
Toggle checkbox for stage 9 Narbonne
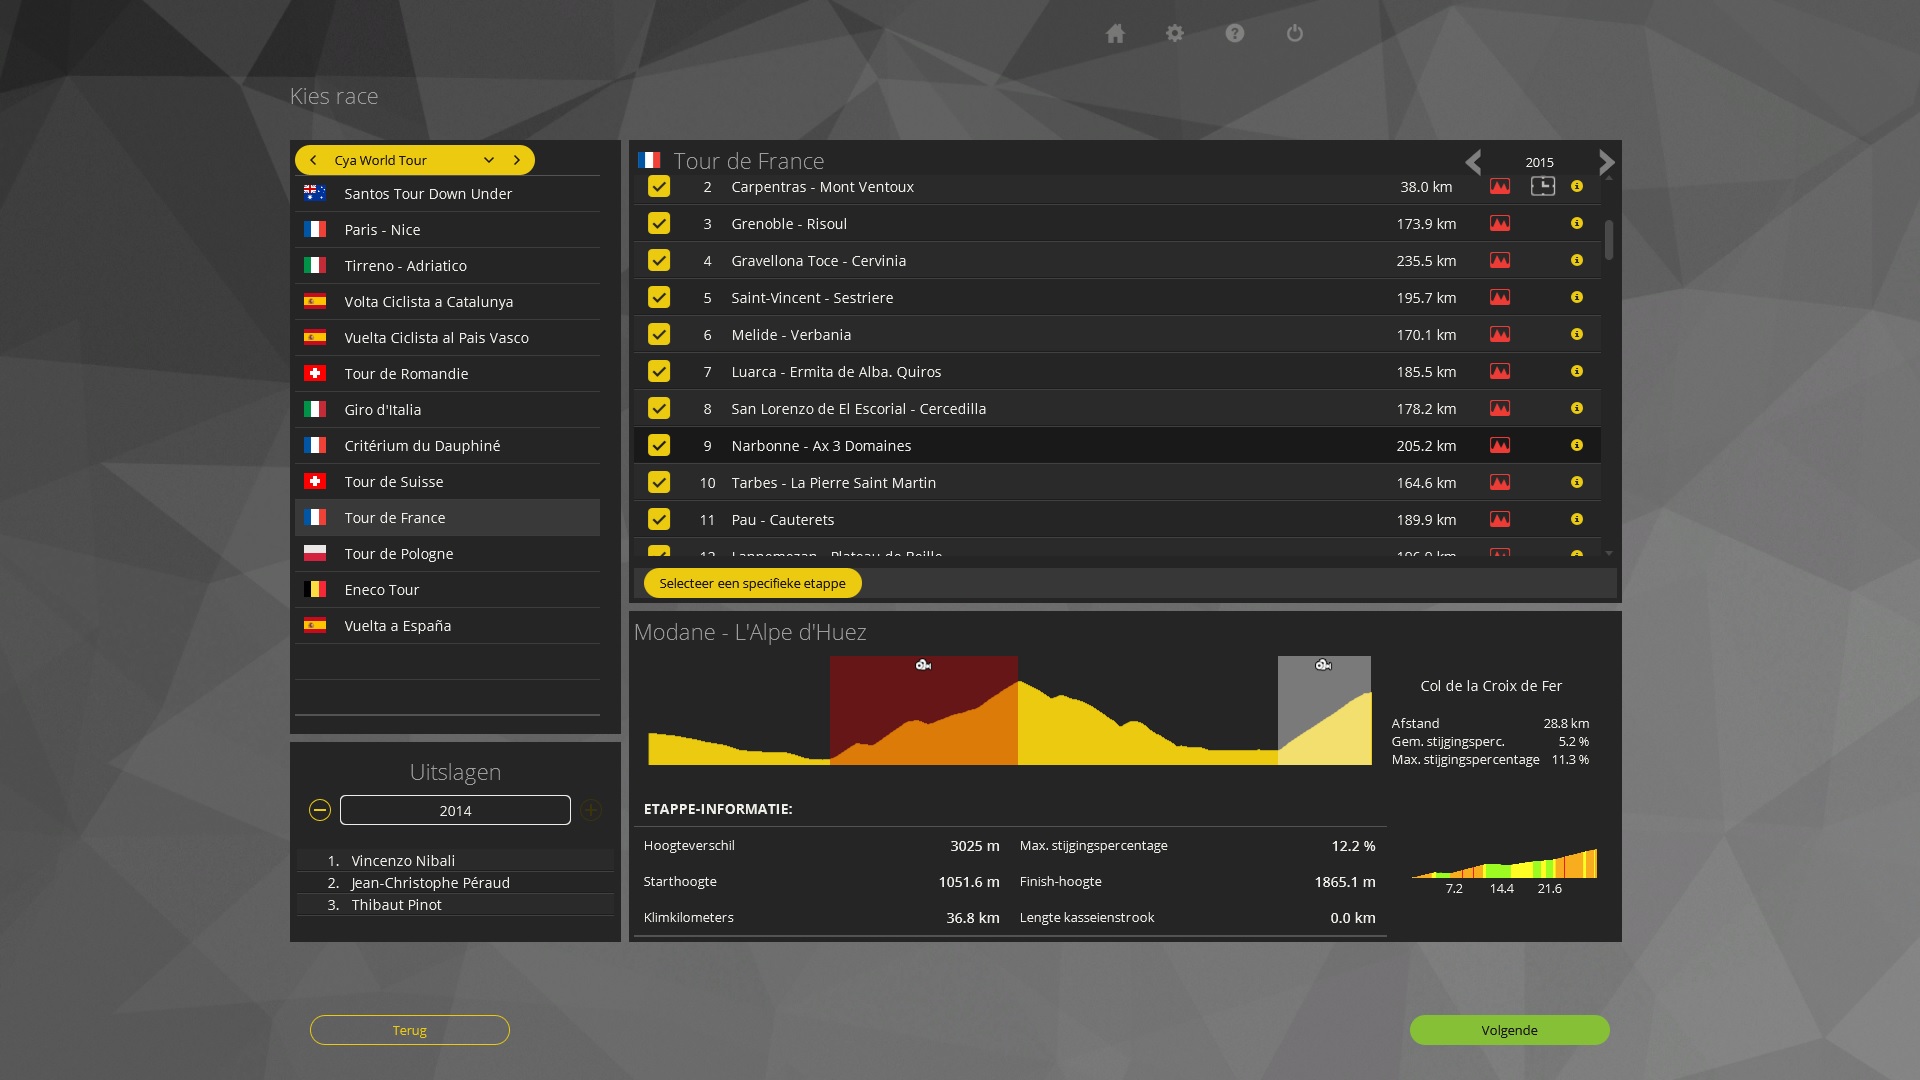click(659, 446)
